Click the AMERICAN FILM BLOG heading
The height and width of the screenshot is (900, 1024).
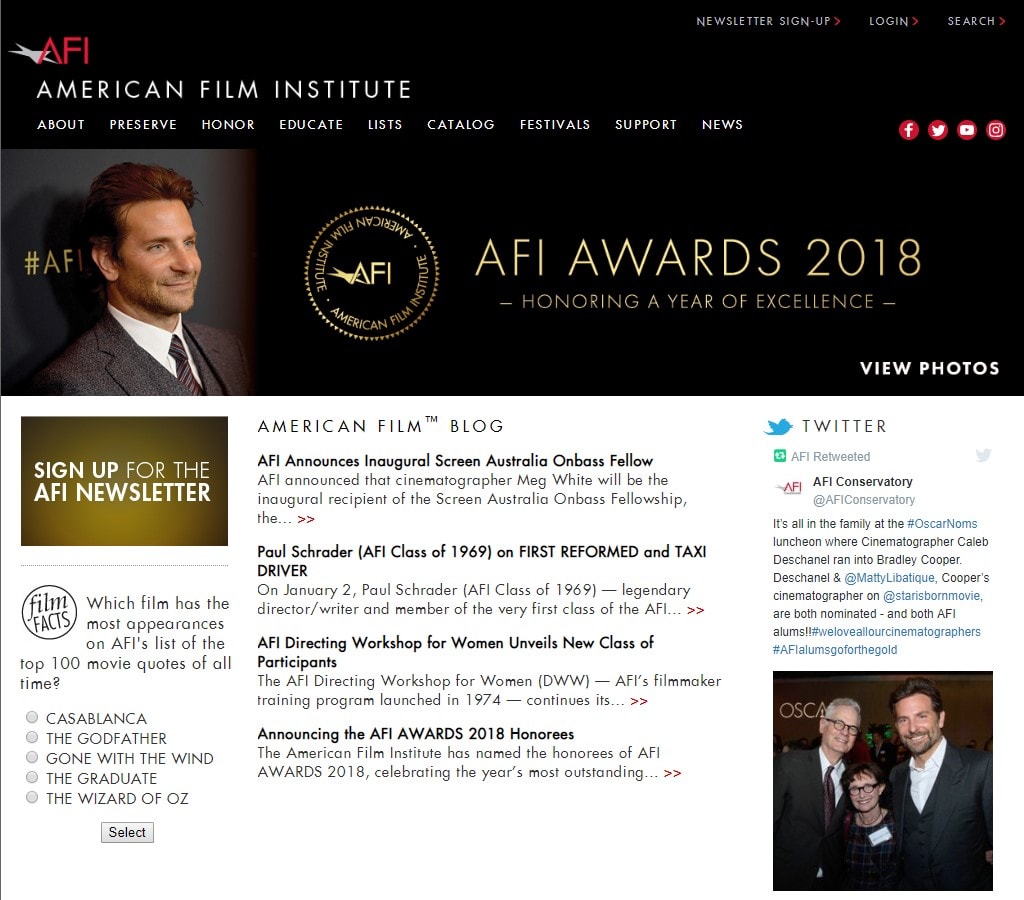pyautogui.click(x=381, y=426)
